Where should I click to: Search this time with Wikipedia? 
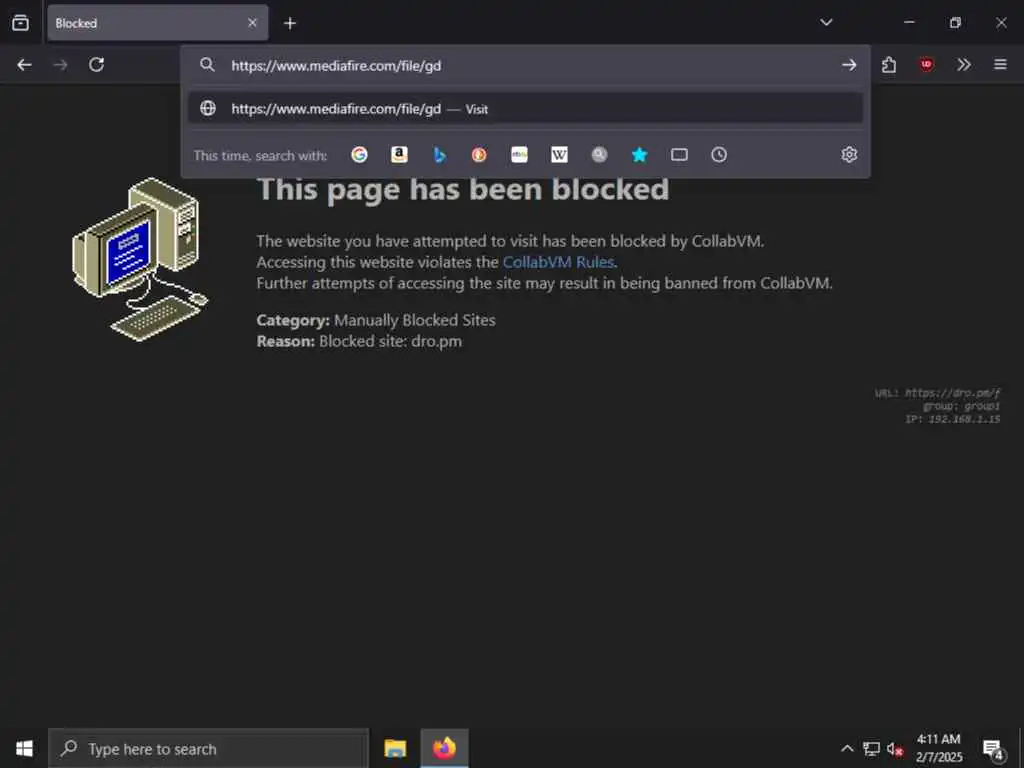click(559, 155)
